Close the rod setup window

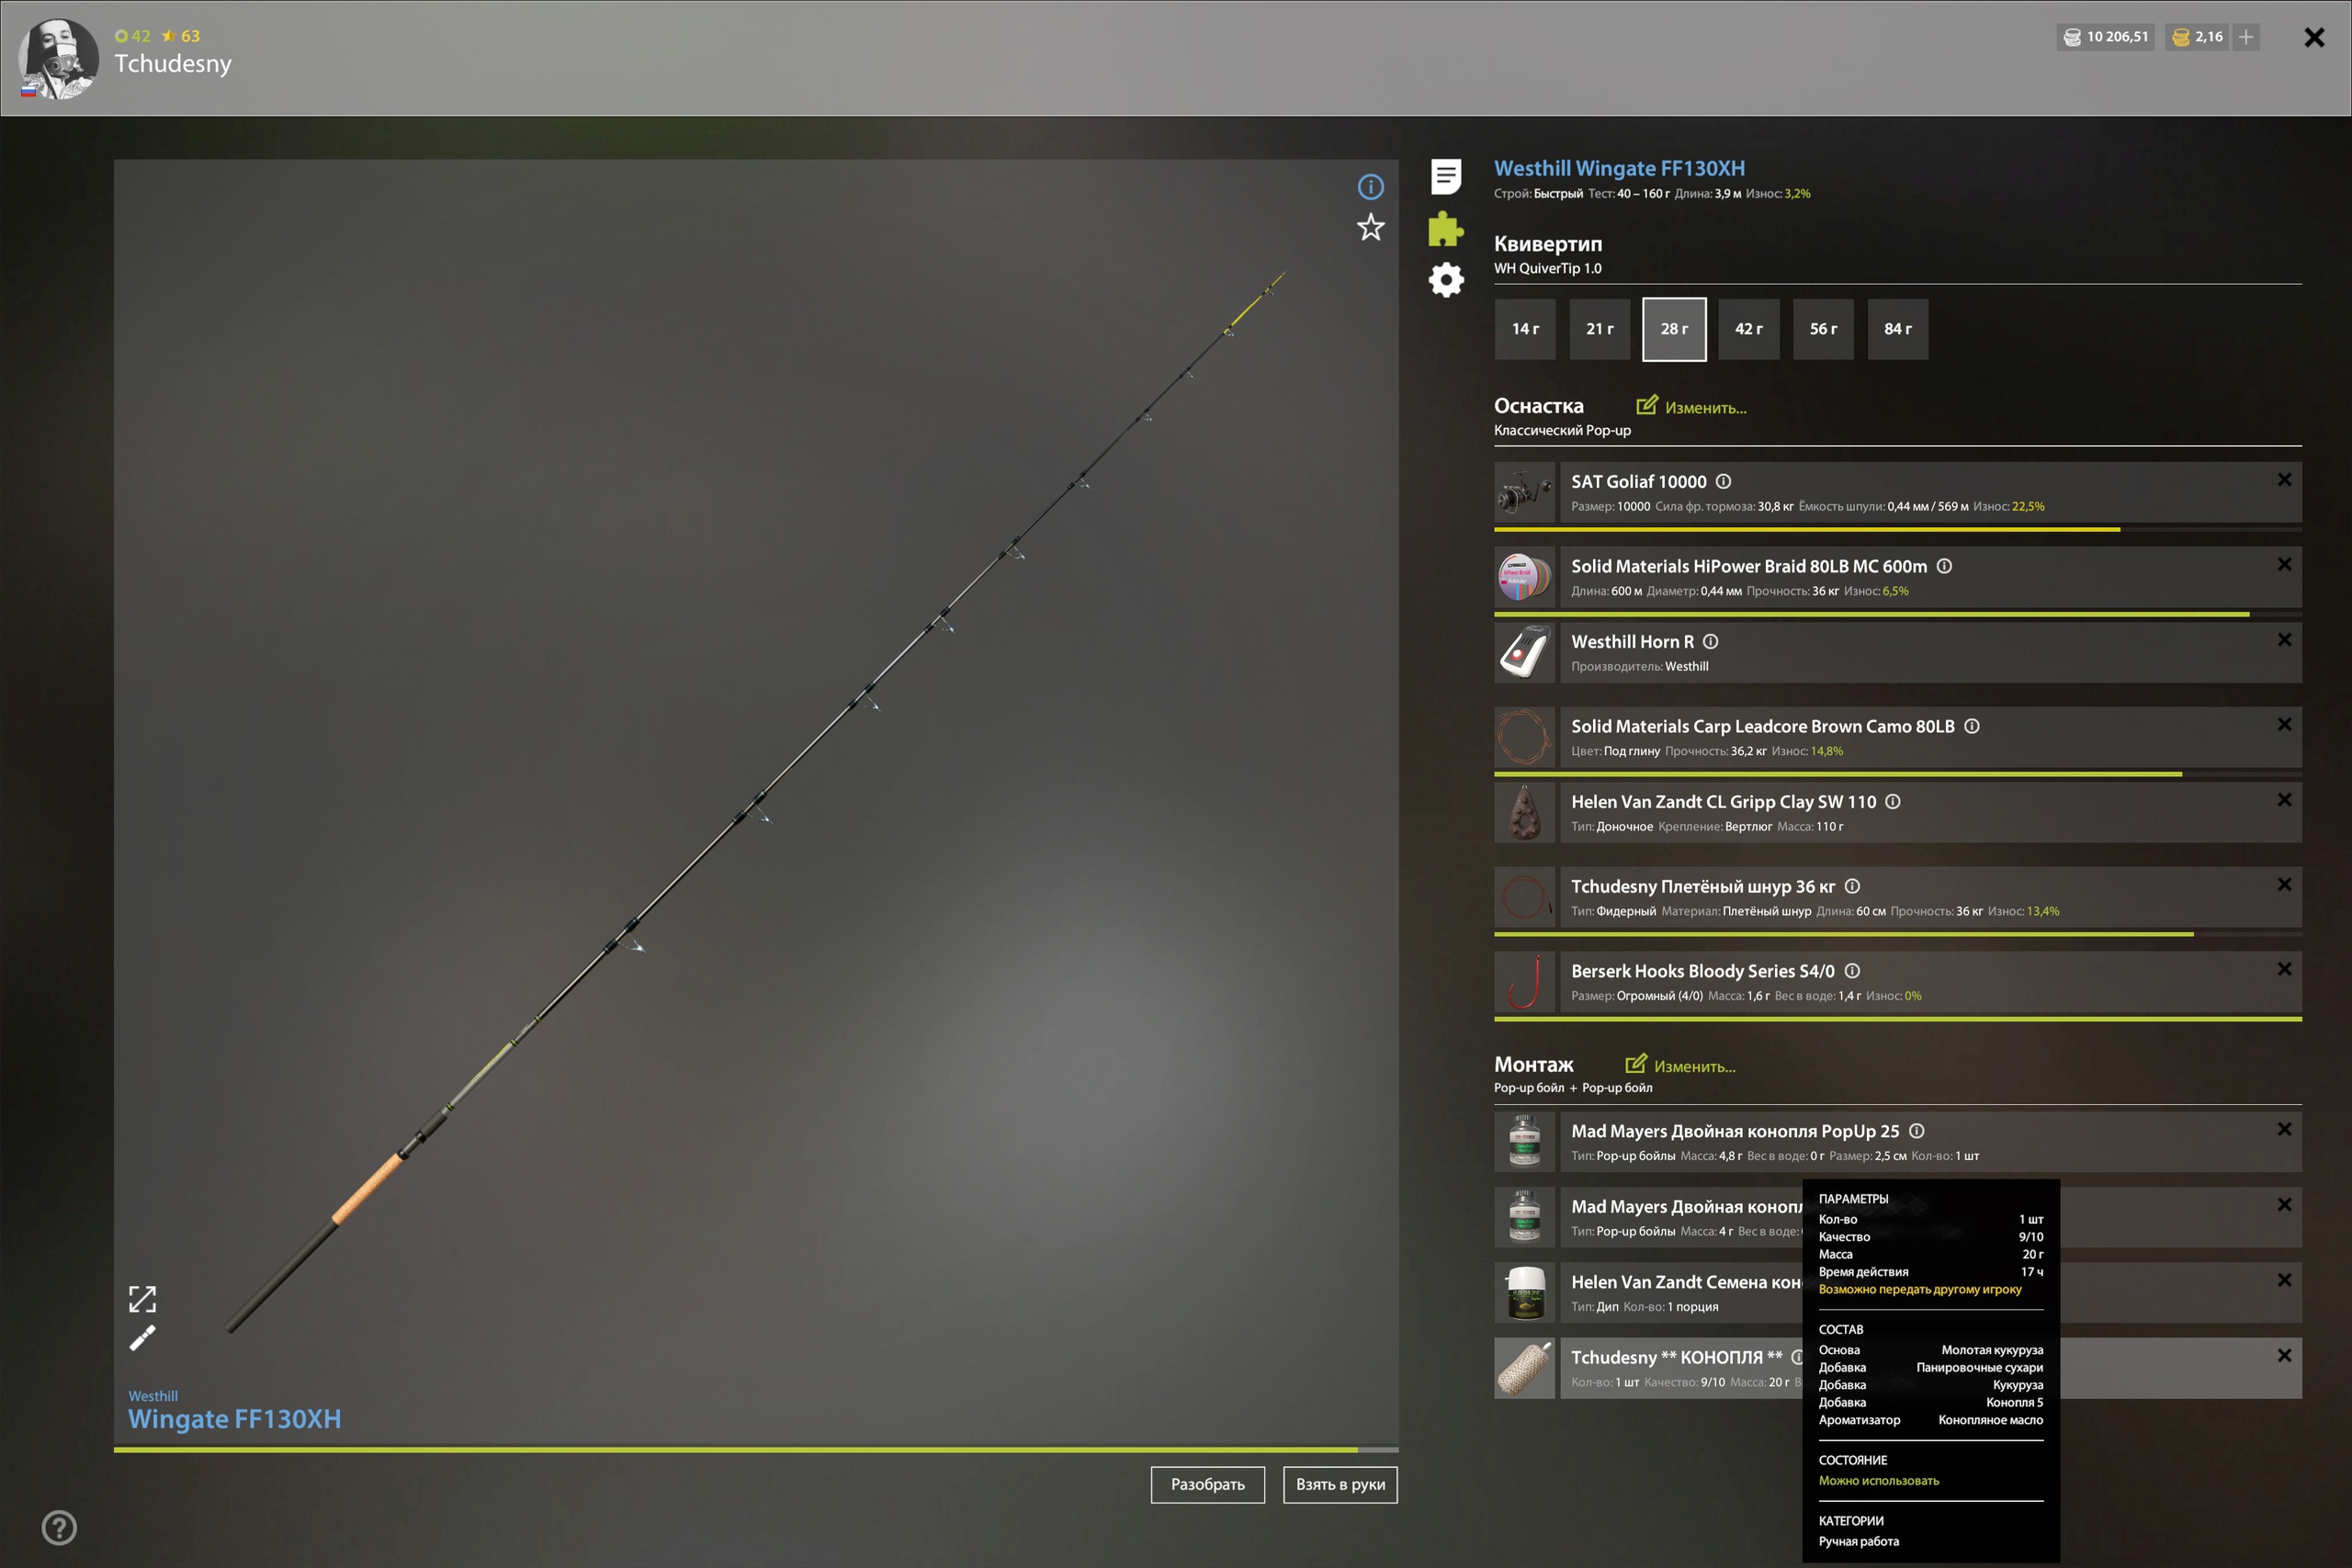(2314, 38)
